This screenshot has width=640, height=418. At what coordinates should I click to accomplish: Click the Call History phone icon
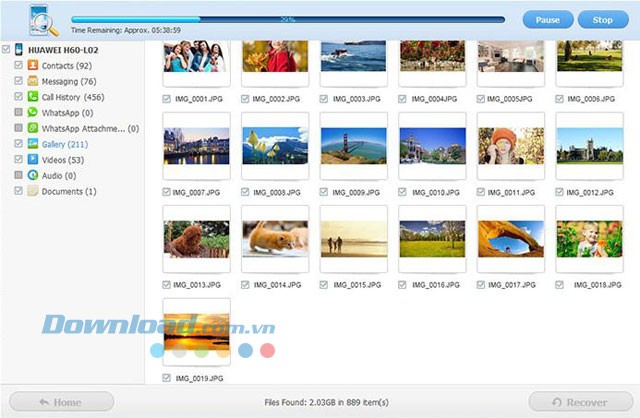[33, 96]
